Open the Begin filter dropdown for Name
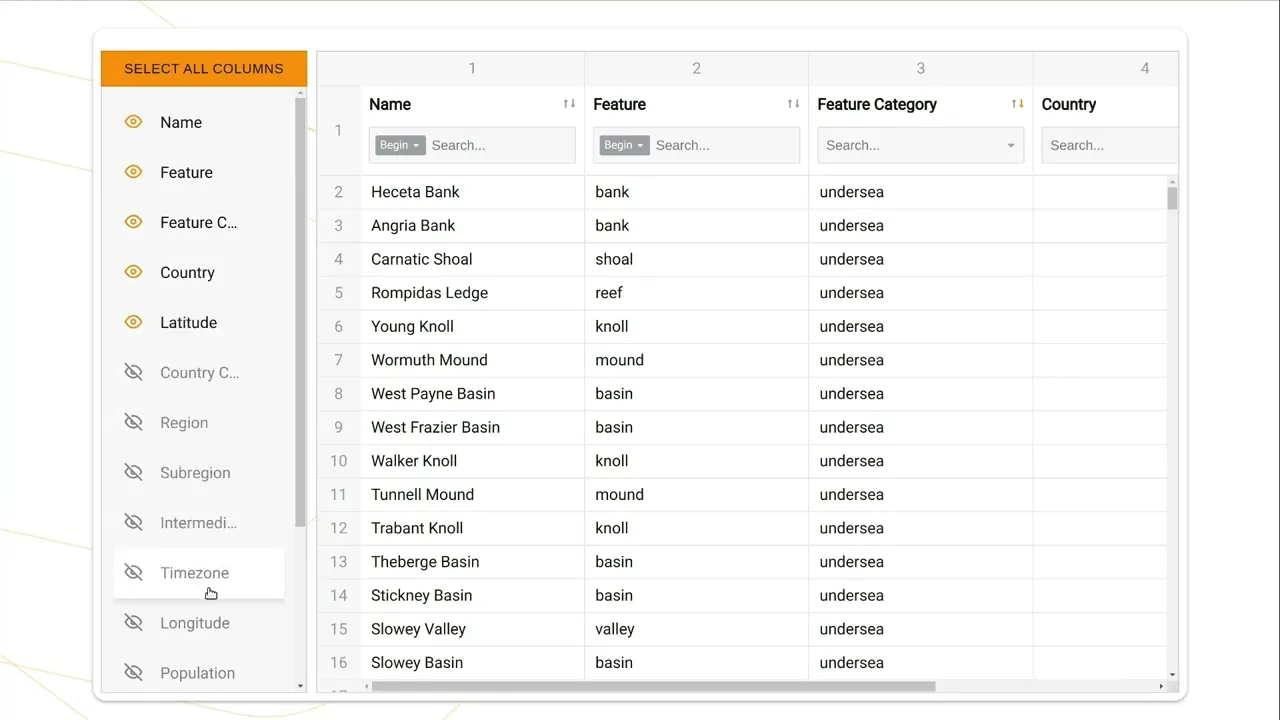Screen dimensions: 1280x720 [400, 145]
